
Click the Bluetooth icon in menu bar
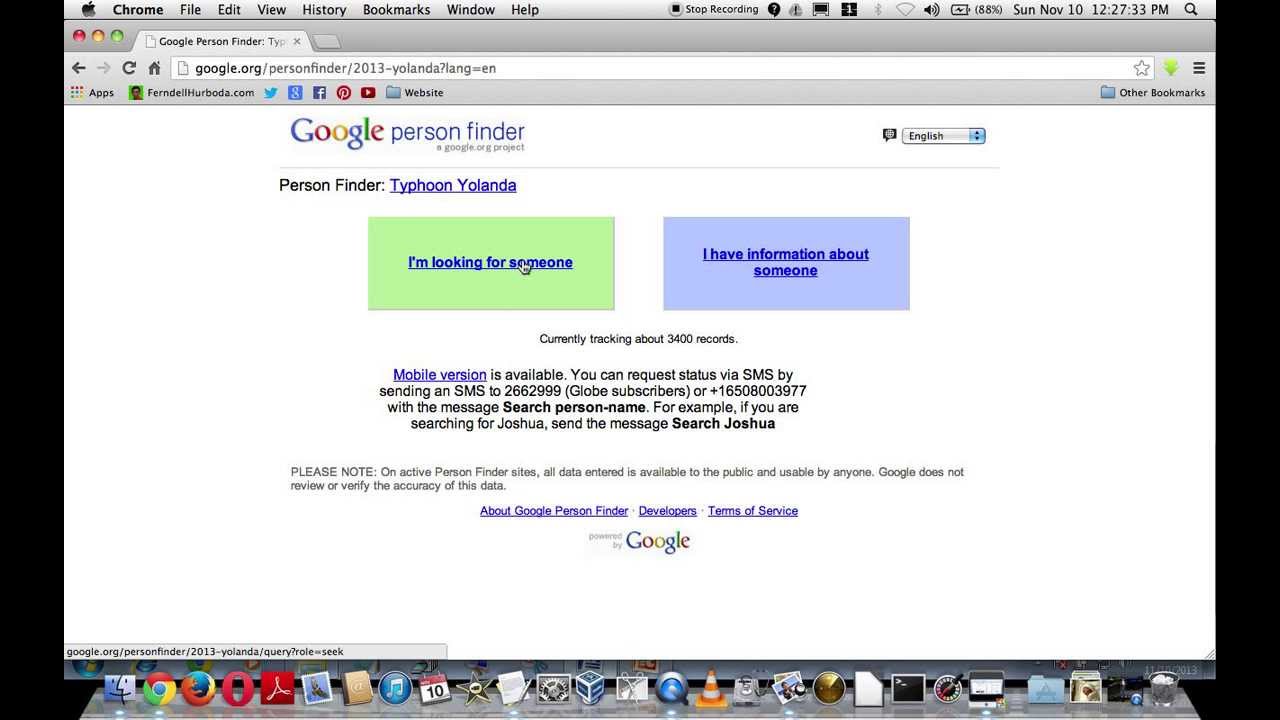[x=878, y=9]
